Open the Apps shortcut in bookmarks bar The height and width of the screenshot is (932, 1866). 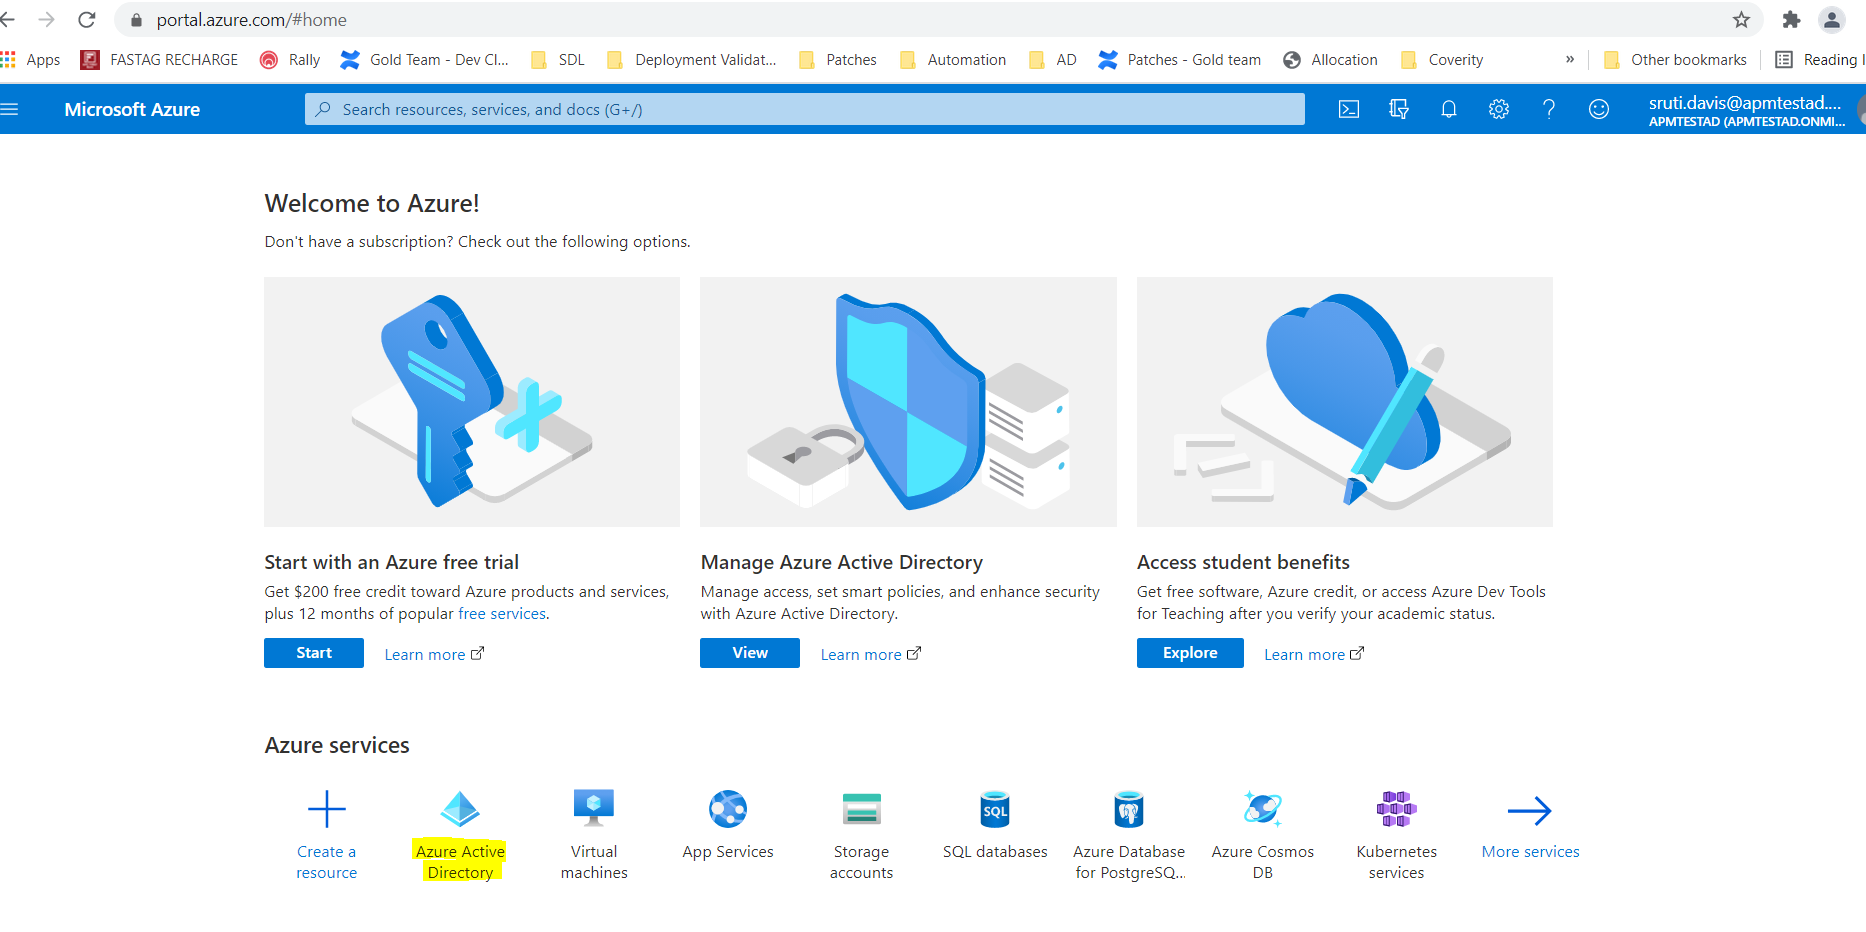pos(31,60)
